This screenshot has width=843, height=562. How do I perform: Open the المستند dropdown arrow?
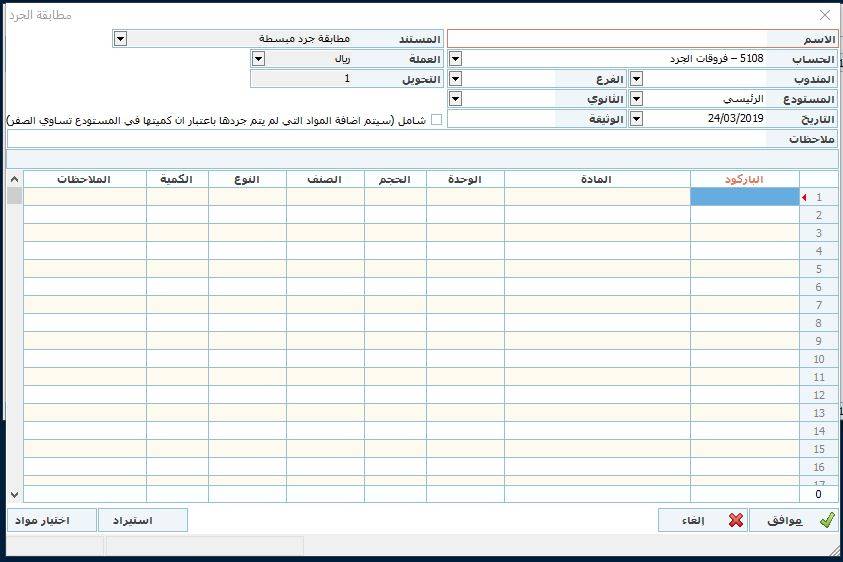coord(120,39)
